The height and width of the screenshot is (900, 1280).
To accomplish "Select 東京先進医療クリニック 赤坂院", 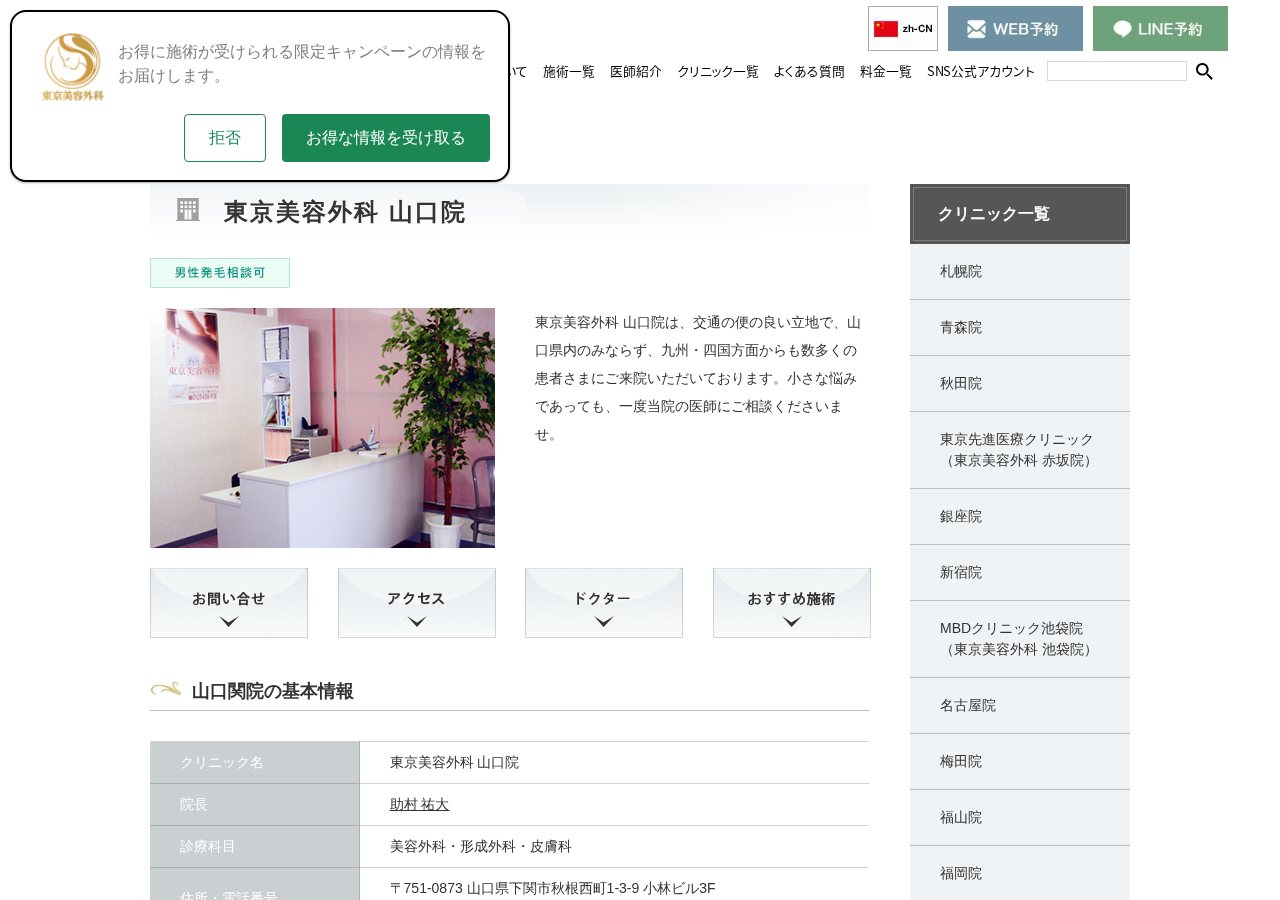I will (1020, 450).
